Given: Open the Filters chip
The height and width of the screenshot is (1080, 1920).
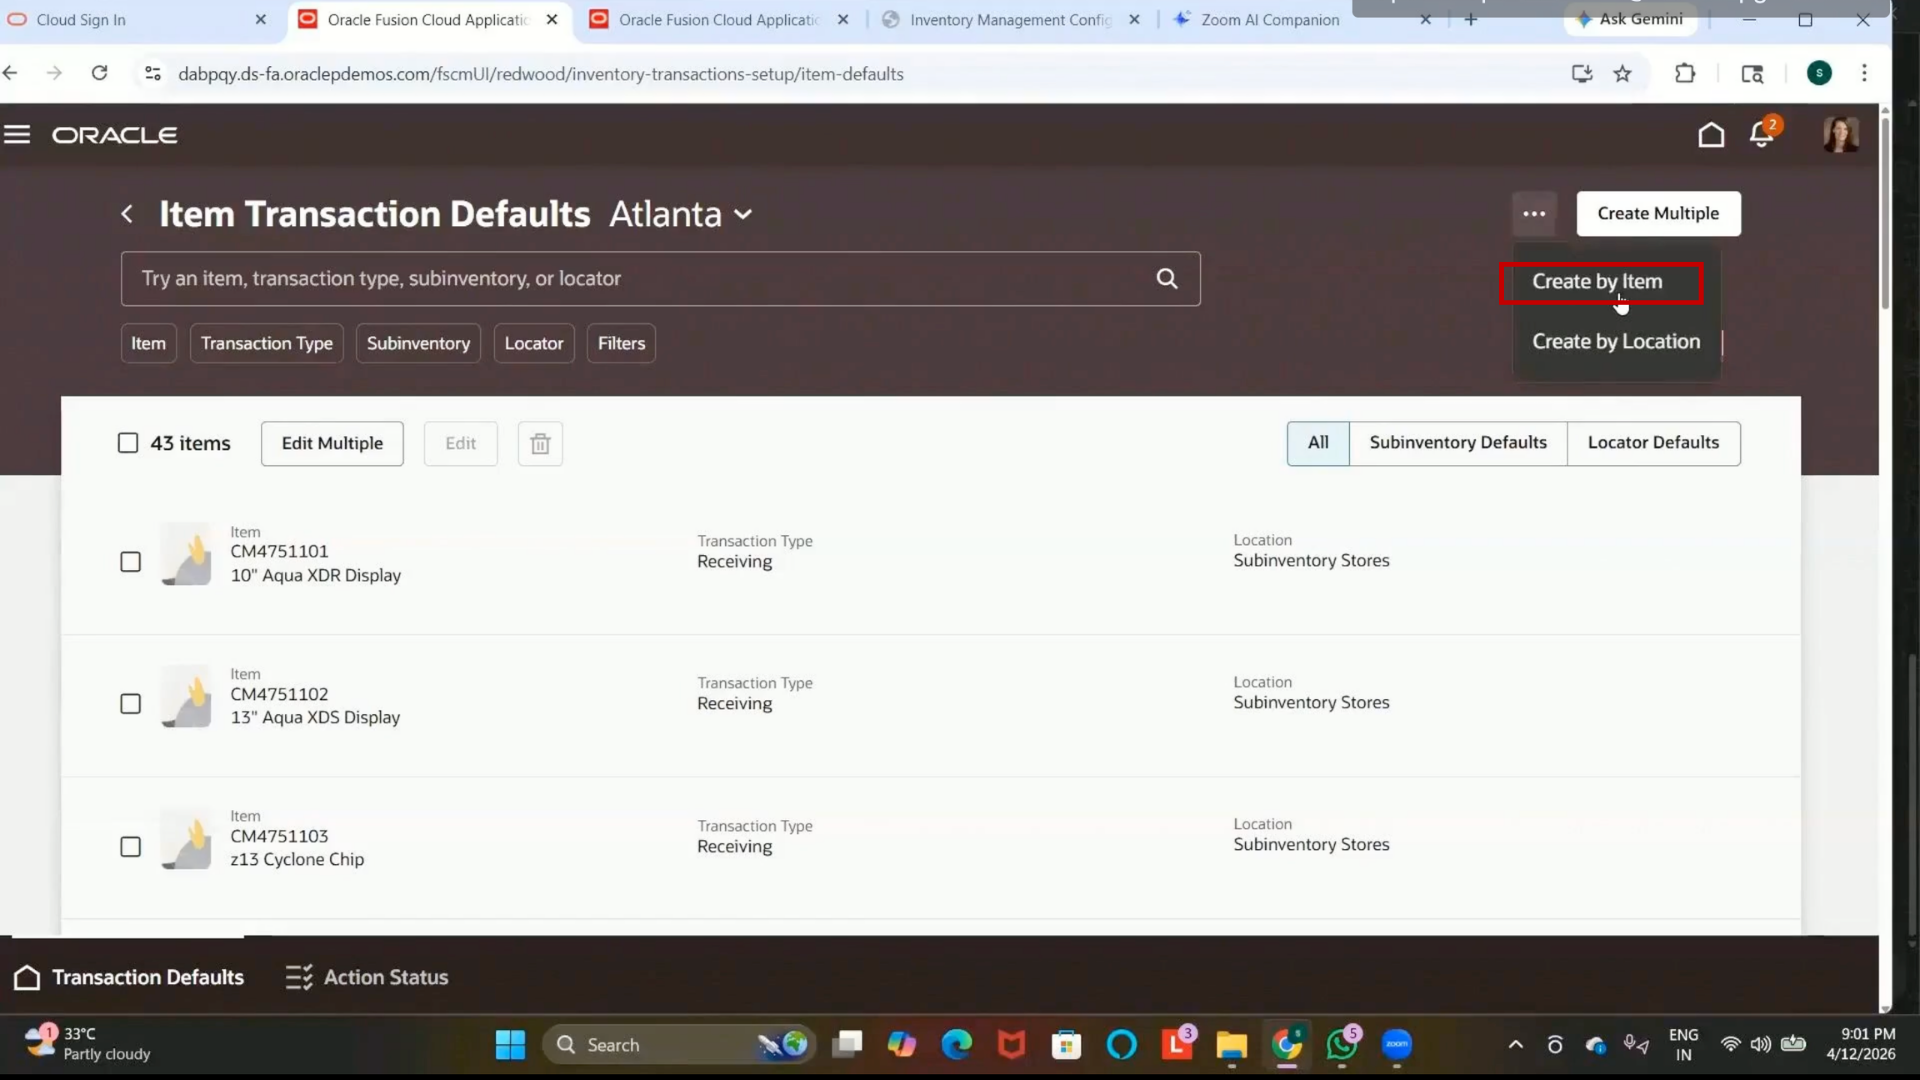Looking at the screenshot, I should pyautogui.click(x=621, y=343).
